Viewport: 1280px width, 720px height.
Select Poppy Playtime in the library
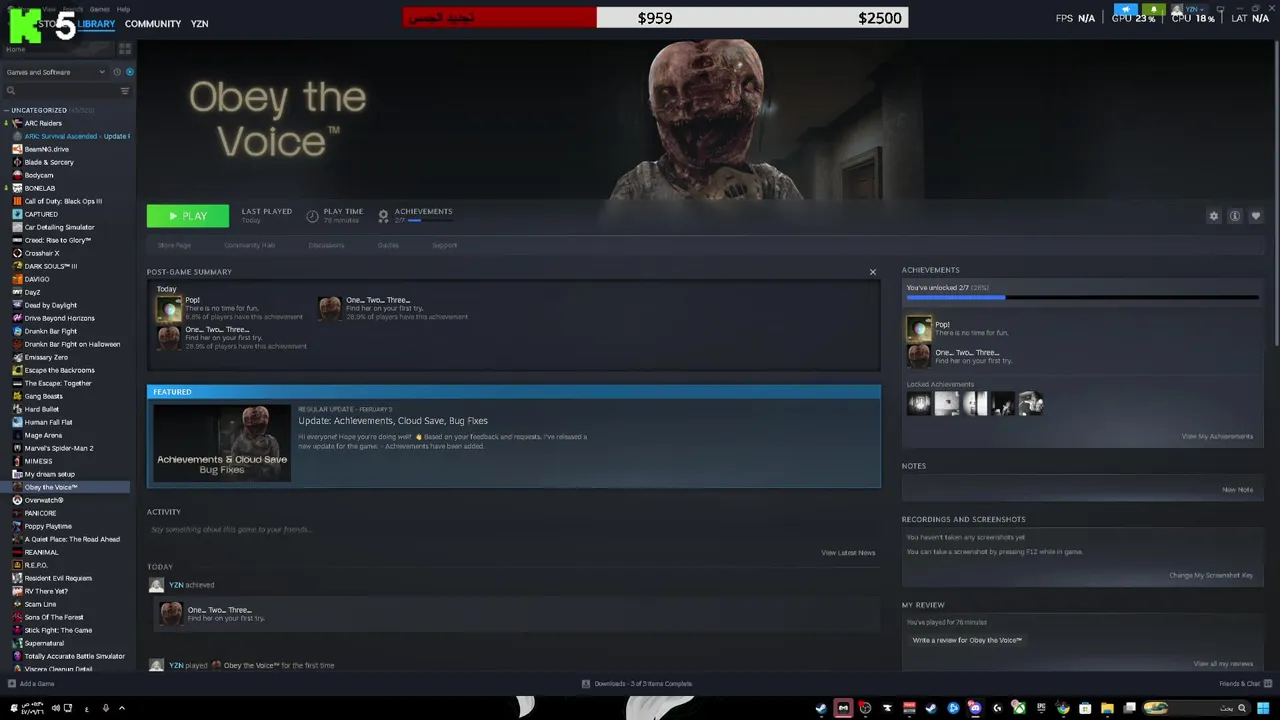48,526
